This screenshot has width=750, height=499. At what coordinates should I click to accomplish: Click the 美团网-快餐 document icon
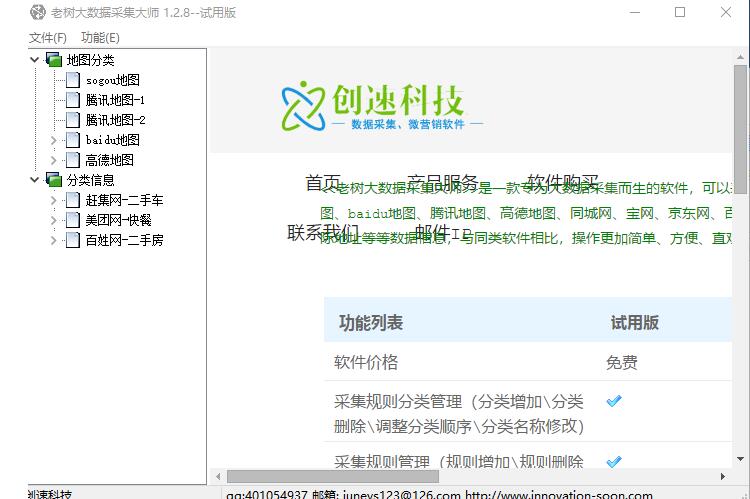[x=73, y=220]
